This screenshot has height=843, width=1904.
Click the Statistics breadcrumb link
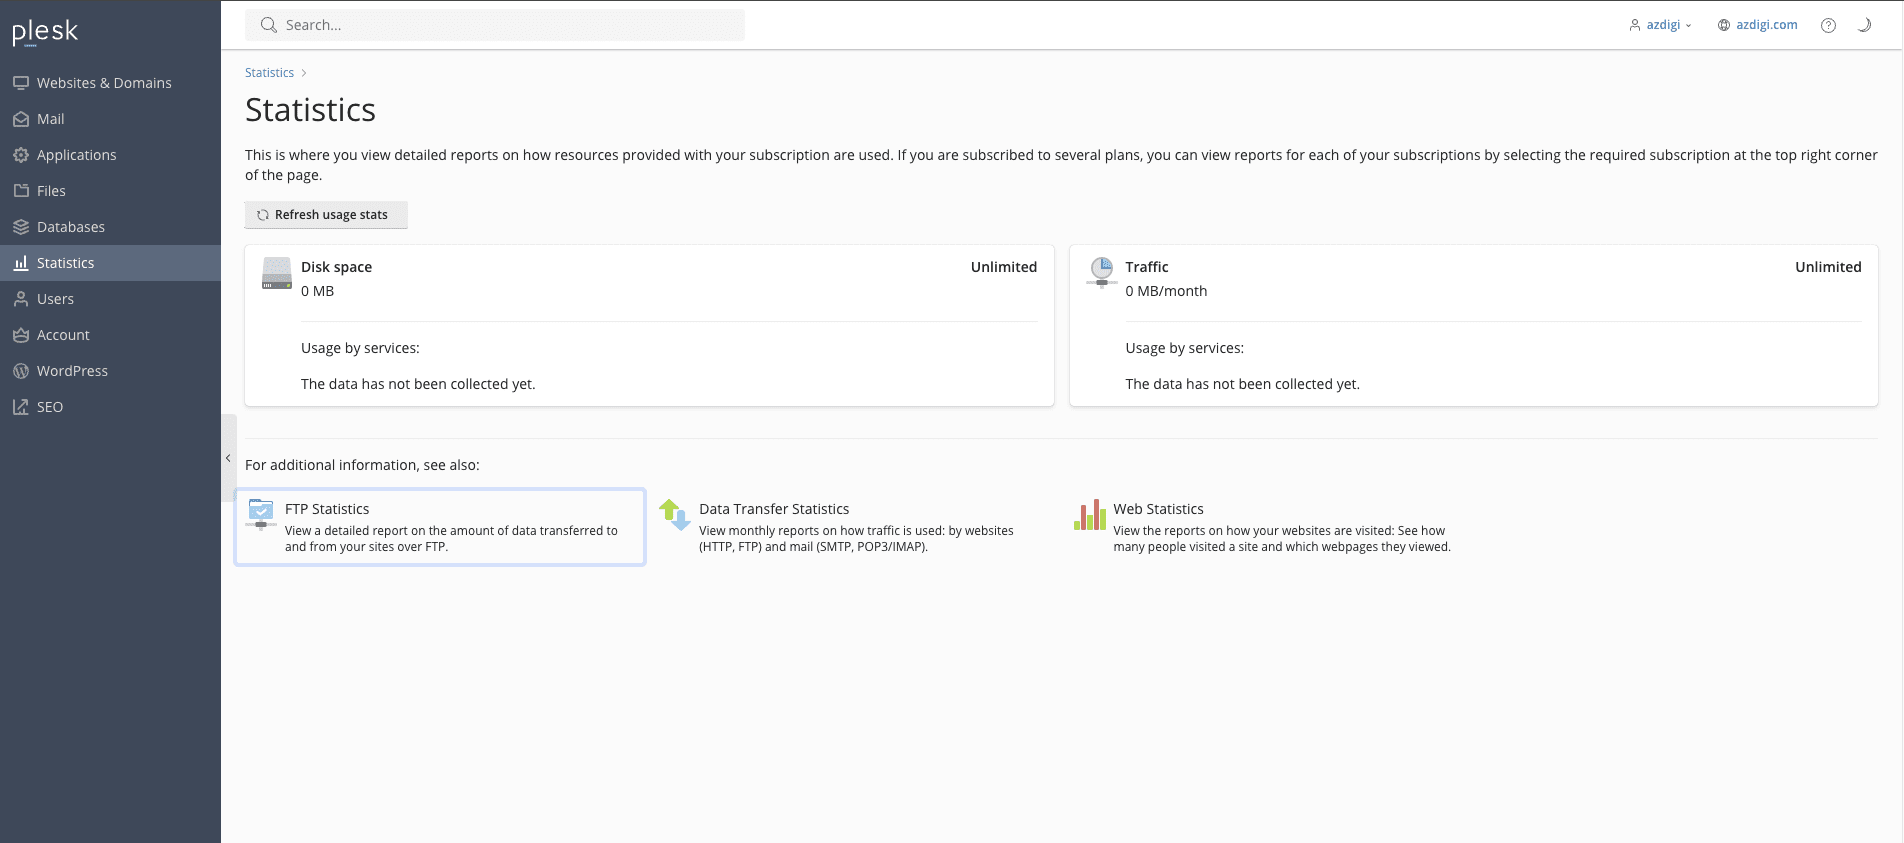point(269,73)
